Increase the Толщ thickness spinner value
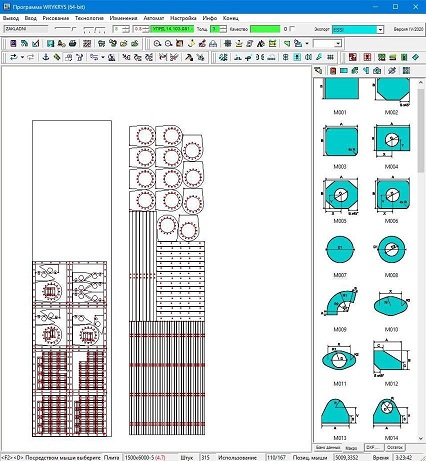Image resolution: width=426 pixels, height=461 pixels. click(223, 27)
